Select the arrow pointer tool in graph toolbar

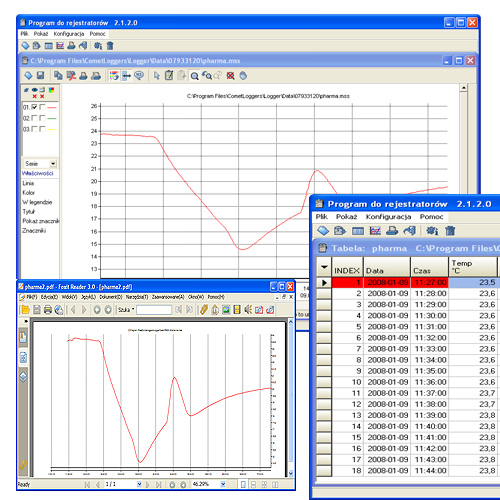(x=156, y=76)
